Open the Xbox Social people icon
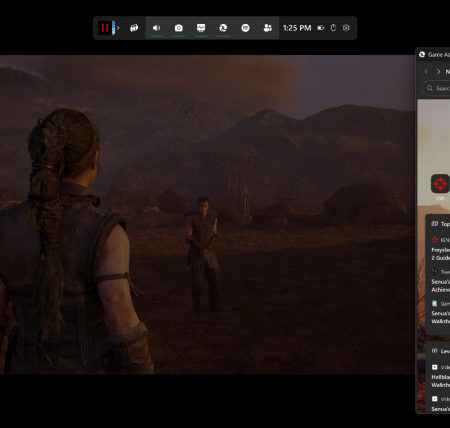 (x=268, y=28)
